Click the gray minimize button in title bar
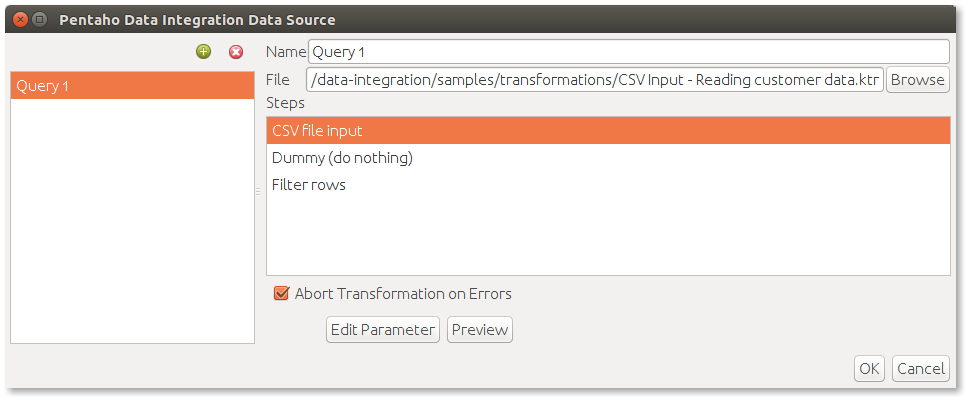The width and height of the screenshot is (965, 397). click(39, 20)
